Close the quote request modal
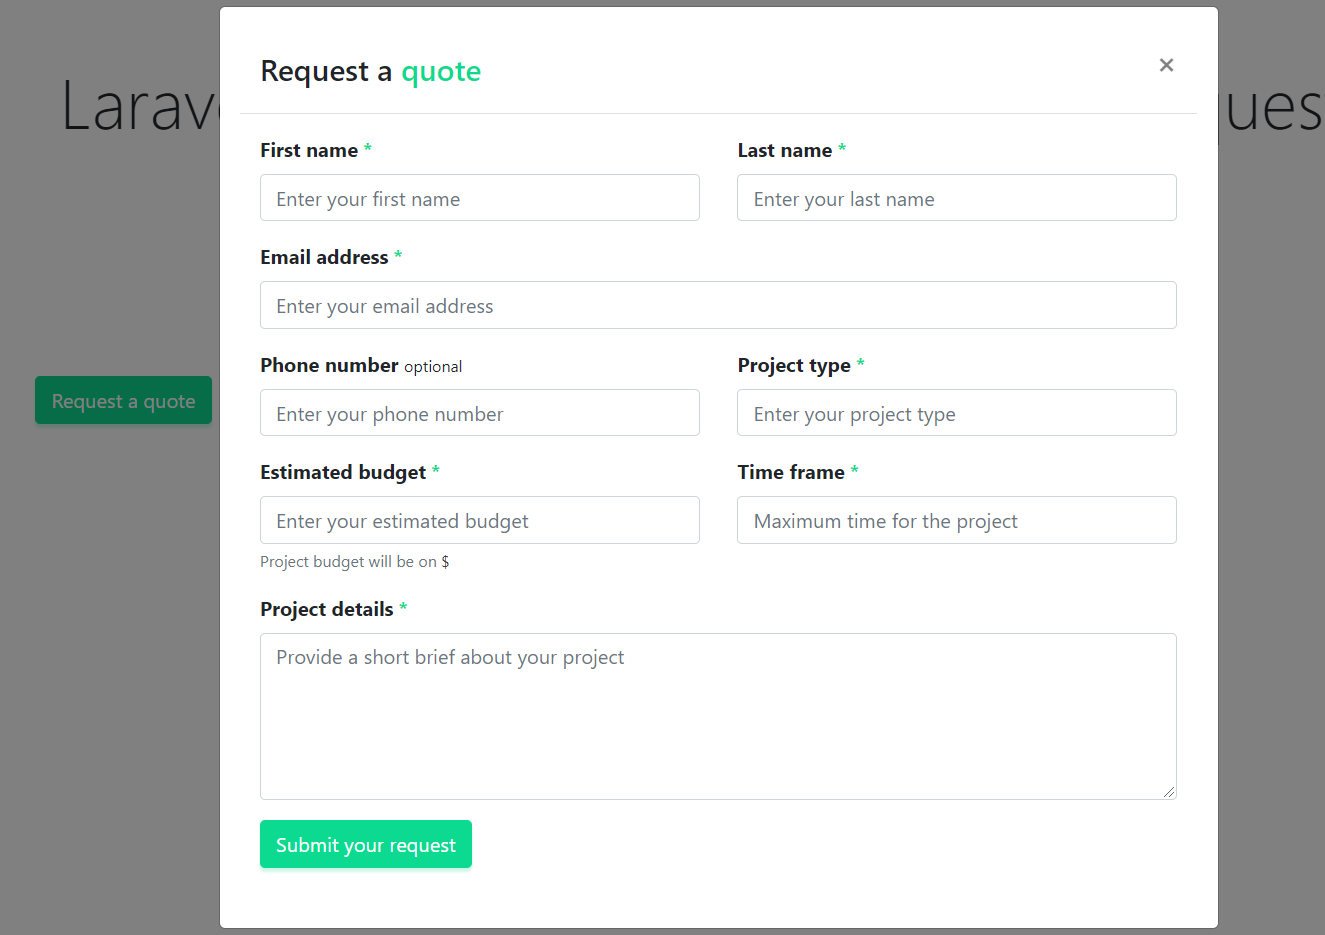 coord(1166,65)
